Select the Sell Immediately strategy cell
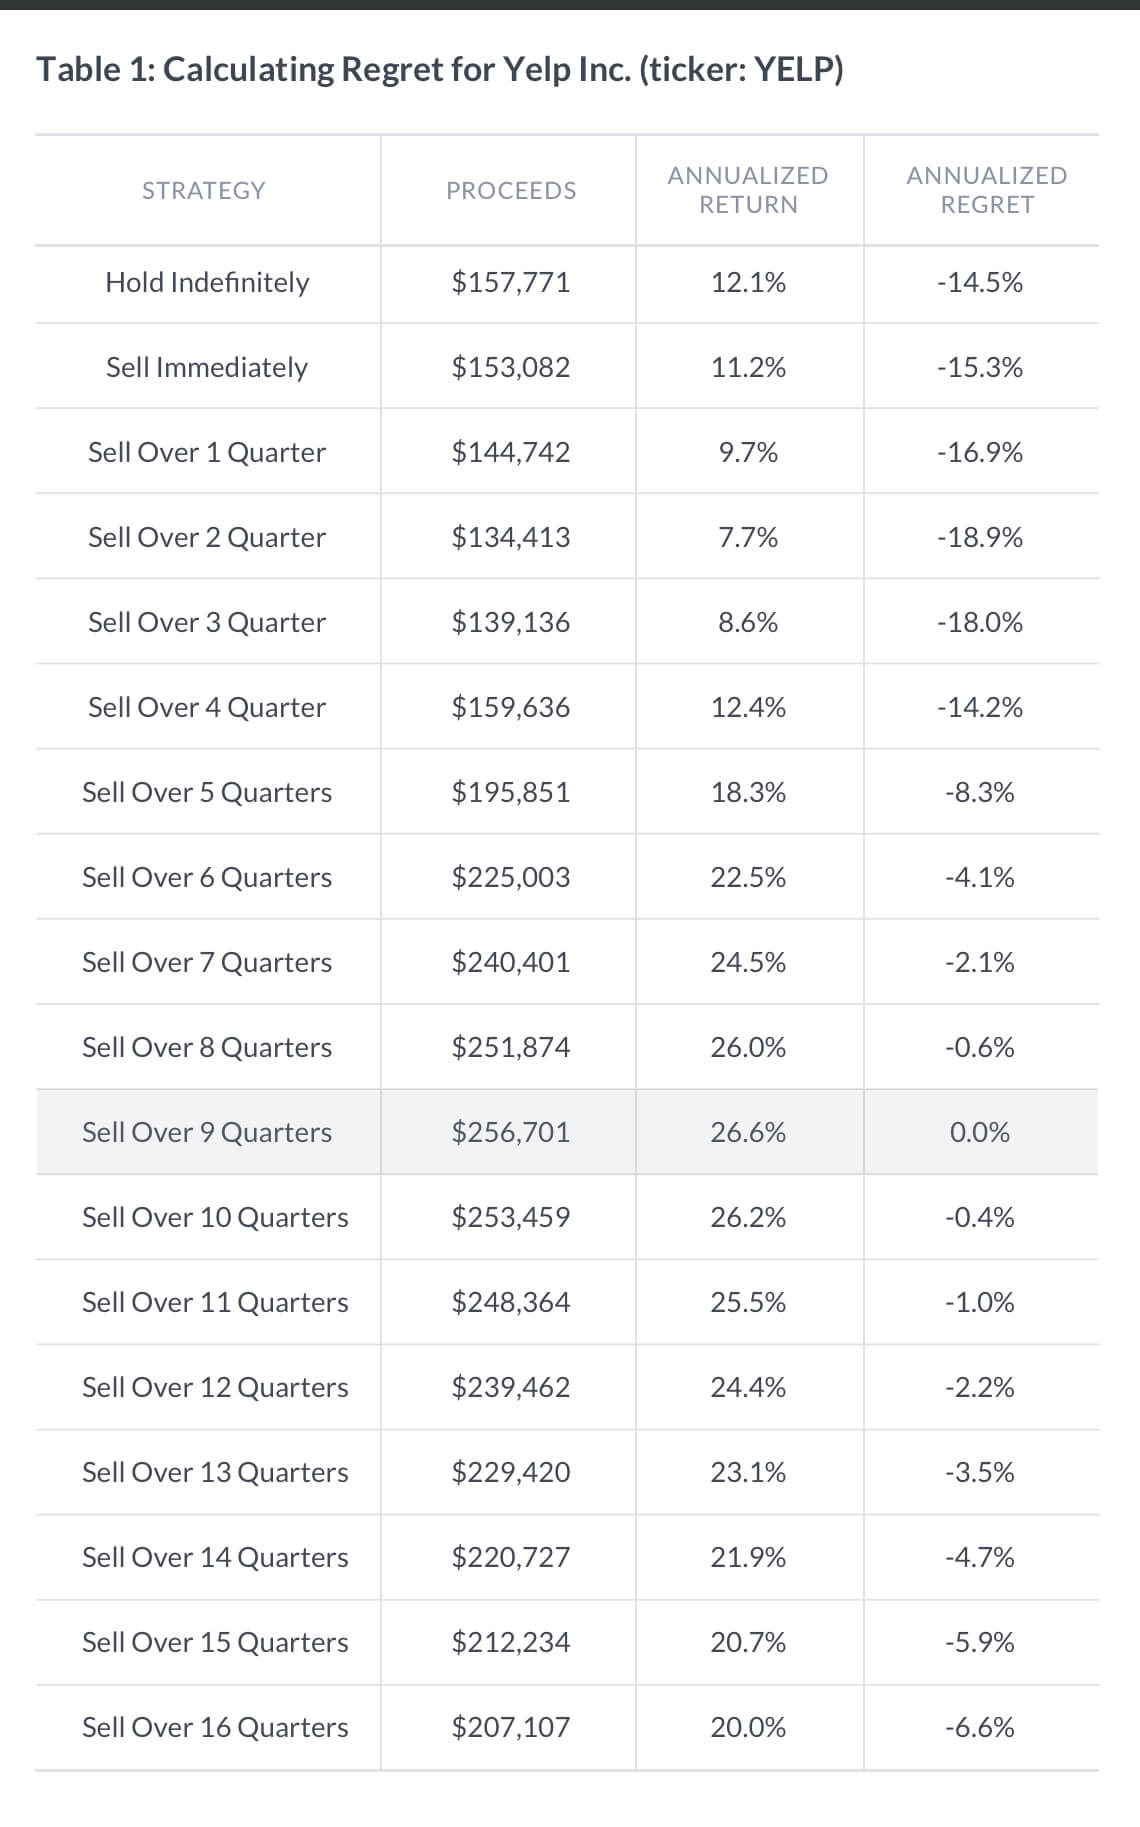This screenshot has height=1827, width=1140. (207, 367)
